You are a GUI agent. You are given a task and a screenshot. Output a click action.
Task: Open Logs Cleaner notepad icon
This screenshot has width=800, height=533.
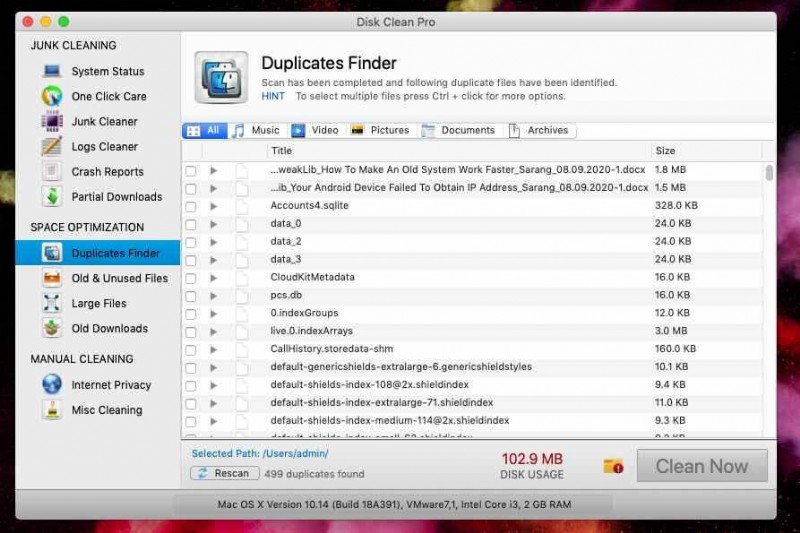pyautogui.click(x=52, y=146)
